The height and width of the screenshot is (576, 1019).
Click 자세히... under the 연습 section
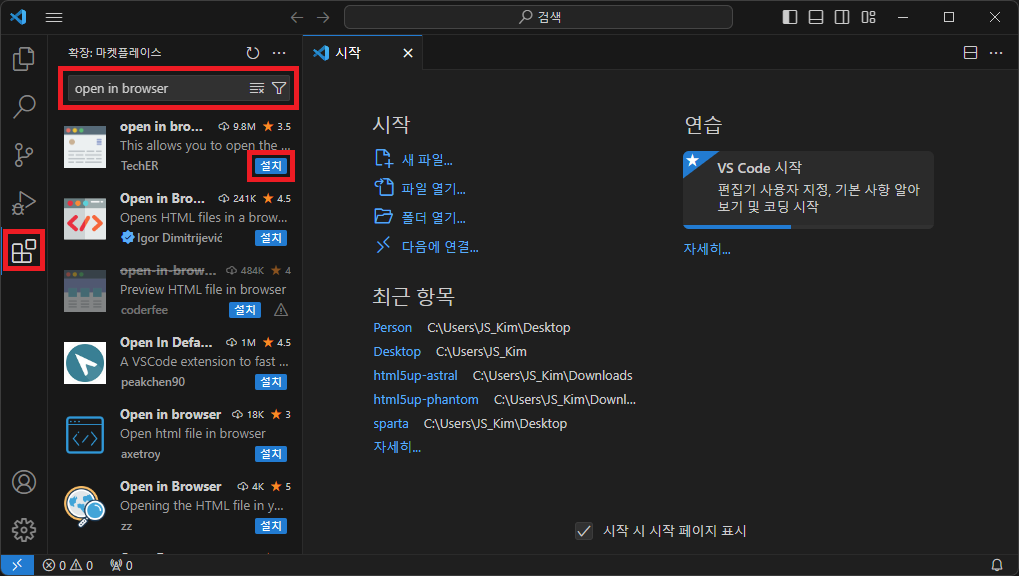[x=706, y=249]
